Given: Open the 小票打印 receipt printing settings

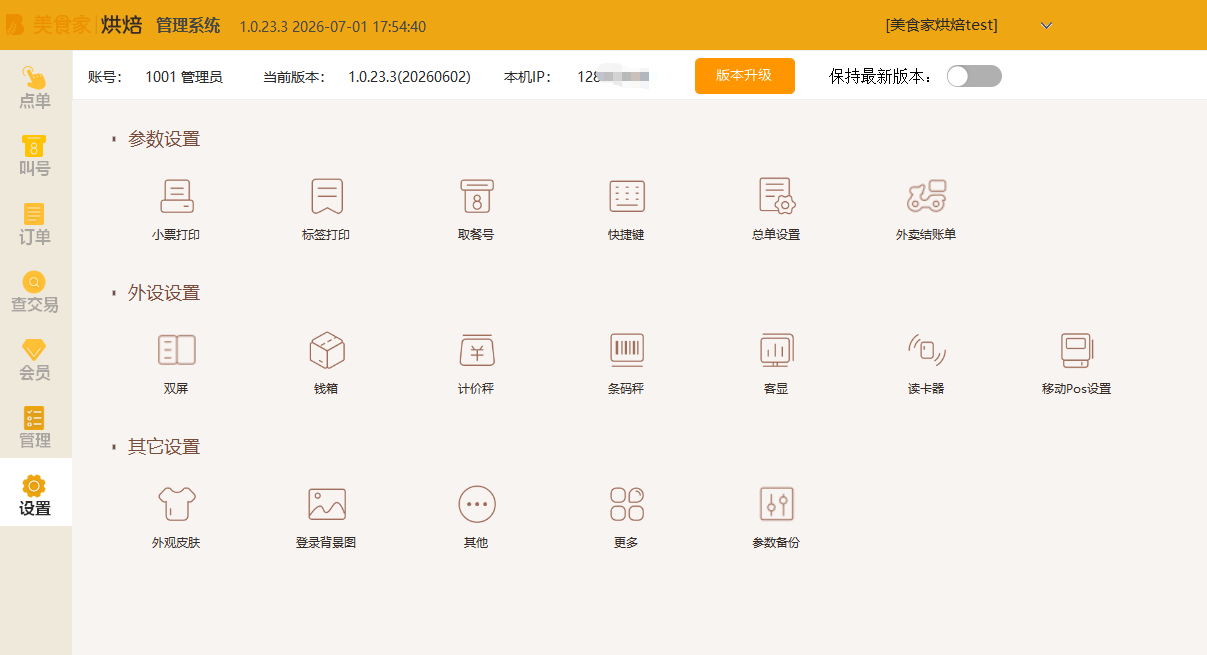Looking at the screenshot, I should (176, 209).
